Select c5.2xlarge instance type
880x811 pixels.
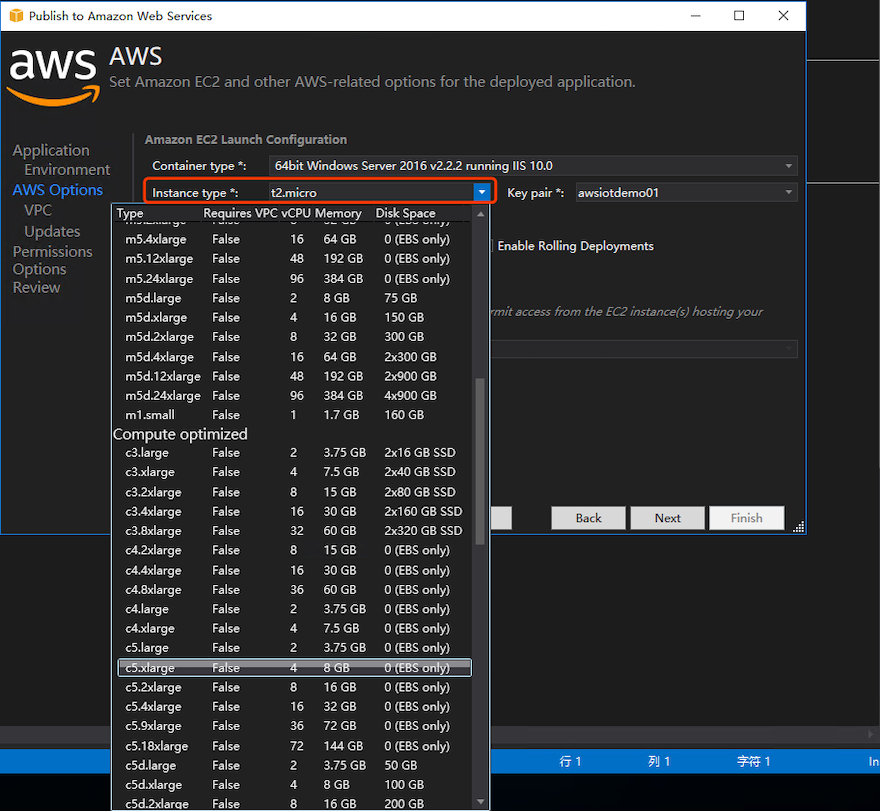coord(295,687)
